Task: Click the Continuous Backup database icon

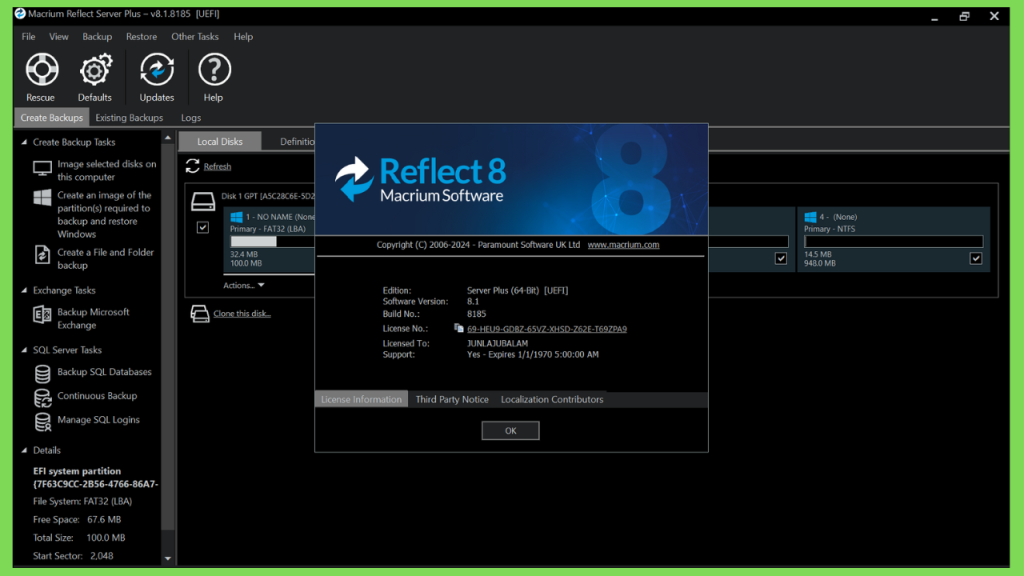Action: (x=42, y=398)
